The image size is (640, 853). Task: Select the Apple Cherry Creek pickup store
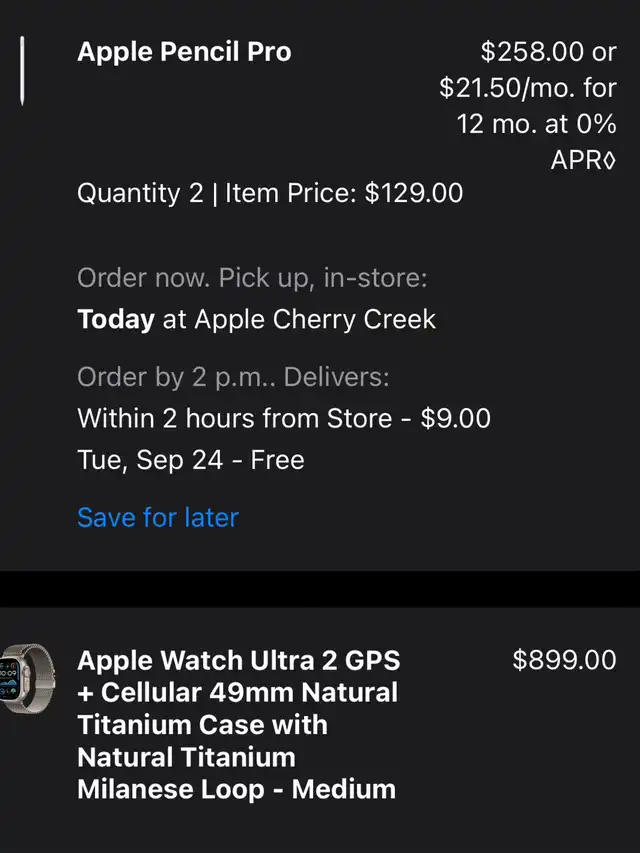(x=315, y=319)
